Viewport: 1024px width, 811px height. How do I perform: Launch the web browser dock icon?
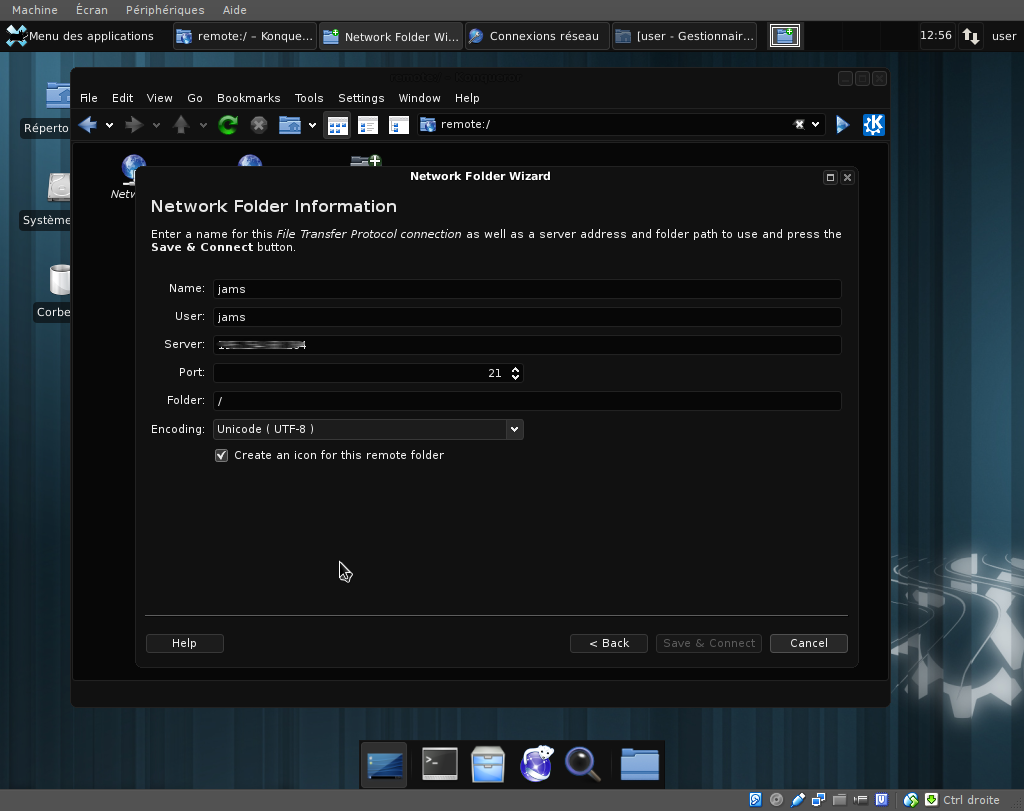[537, 764]
